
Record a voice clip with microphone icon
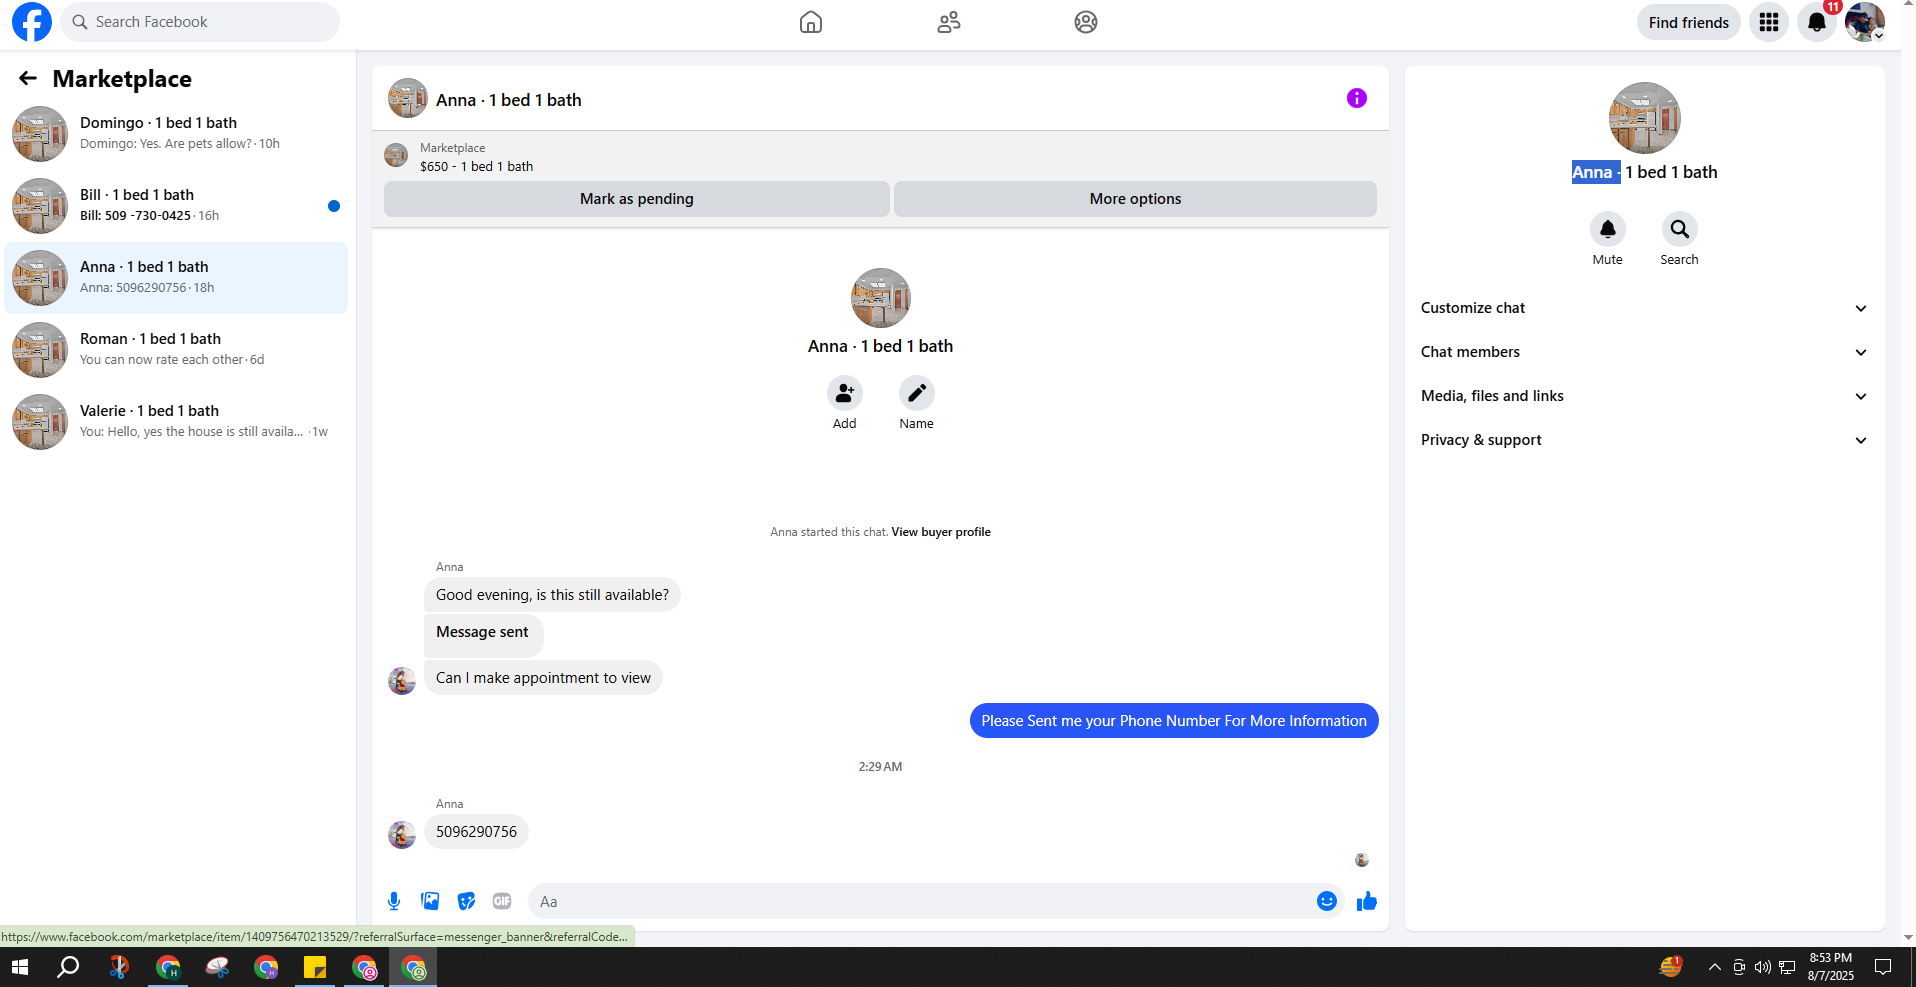tap(394, 901)
